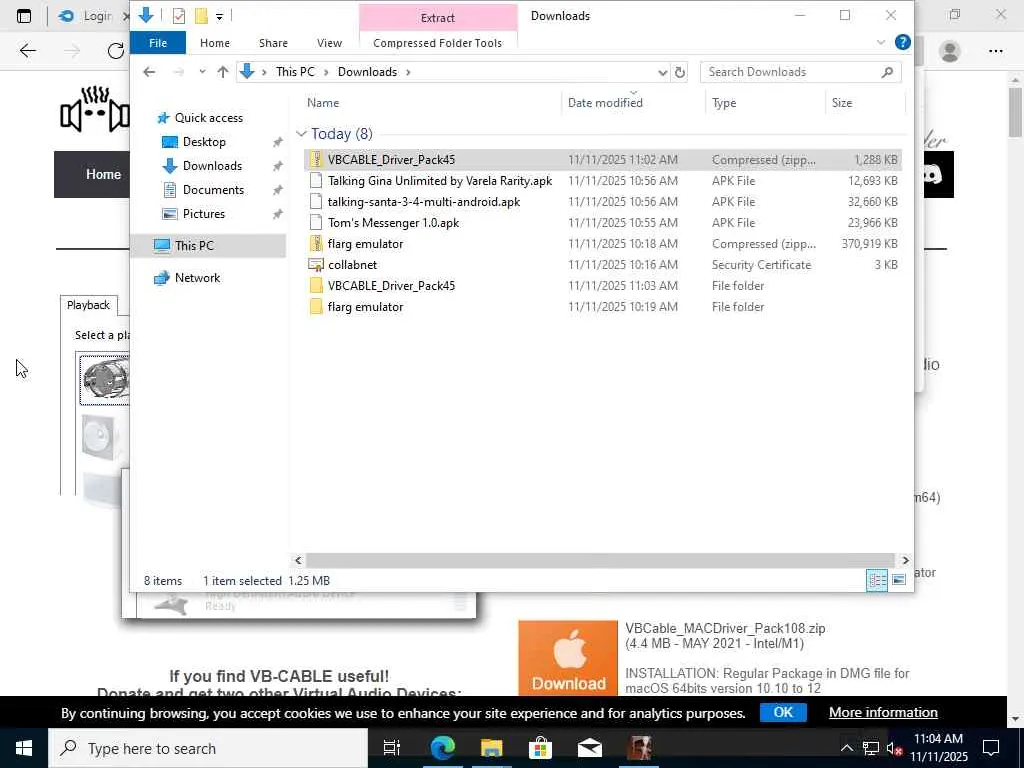This screenshot has height=768, width=1024.
Task: Open the File menu in Explorer
Action: coord(158,43)
